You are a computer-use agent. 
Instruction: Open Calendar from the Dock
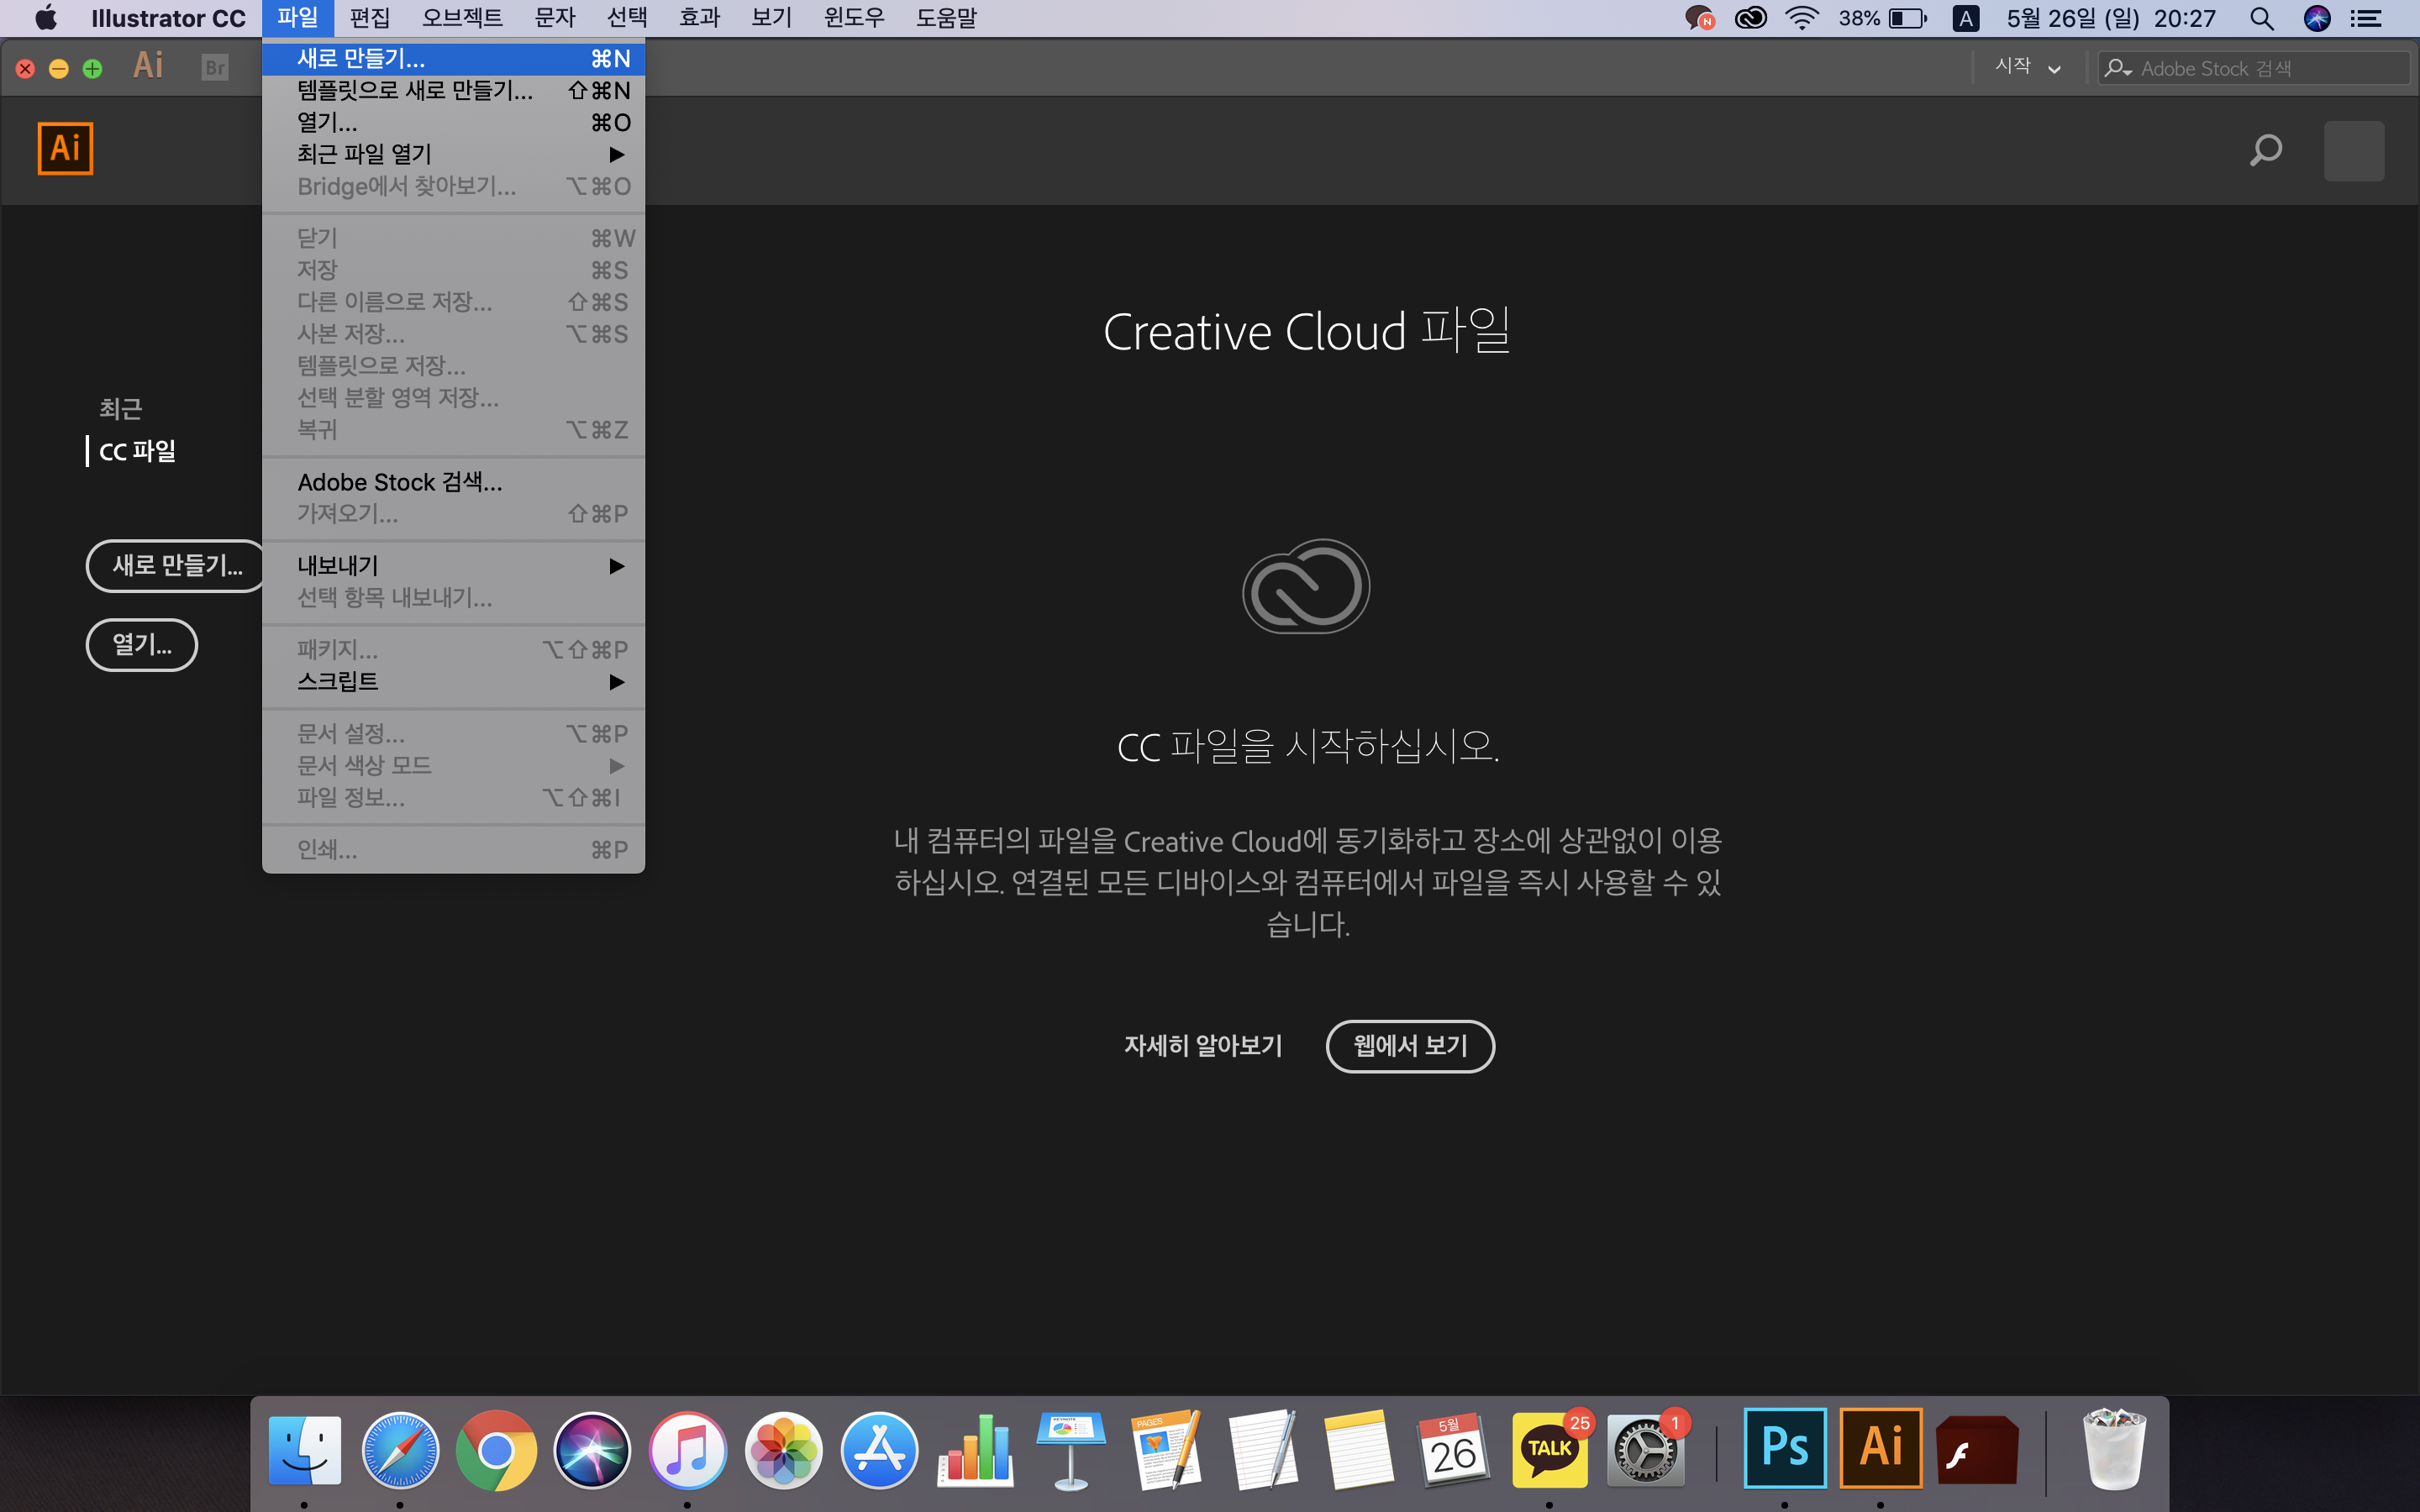[1454, 1449]
